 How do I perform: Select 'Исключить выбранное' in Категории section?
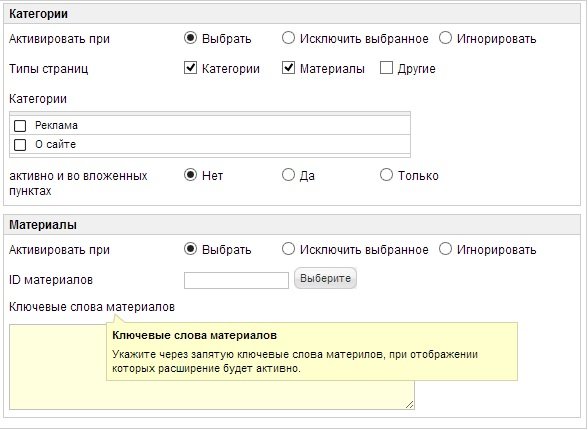click(288, 38)
